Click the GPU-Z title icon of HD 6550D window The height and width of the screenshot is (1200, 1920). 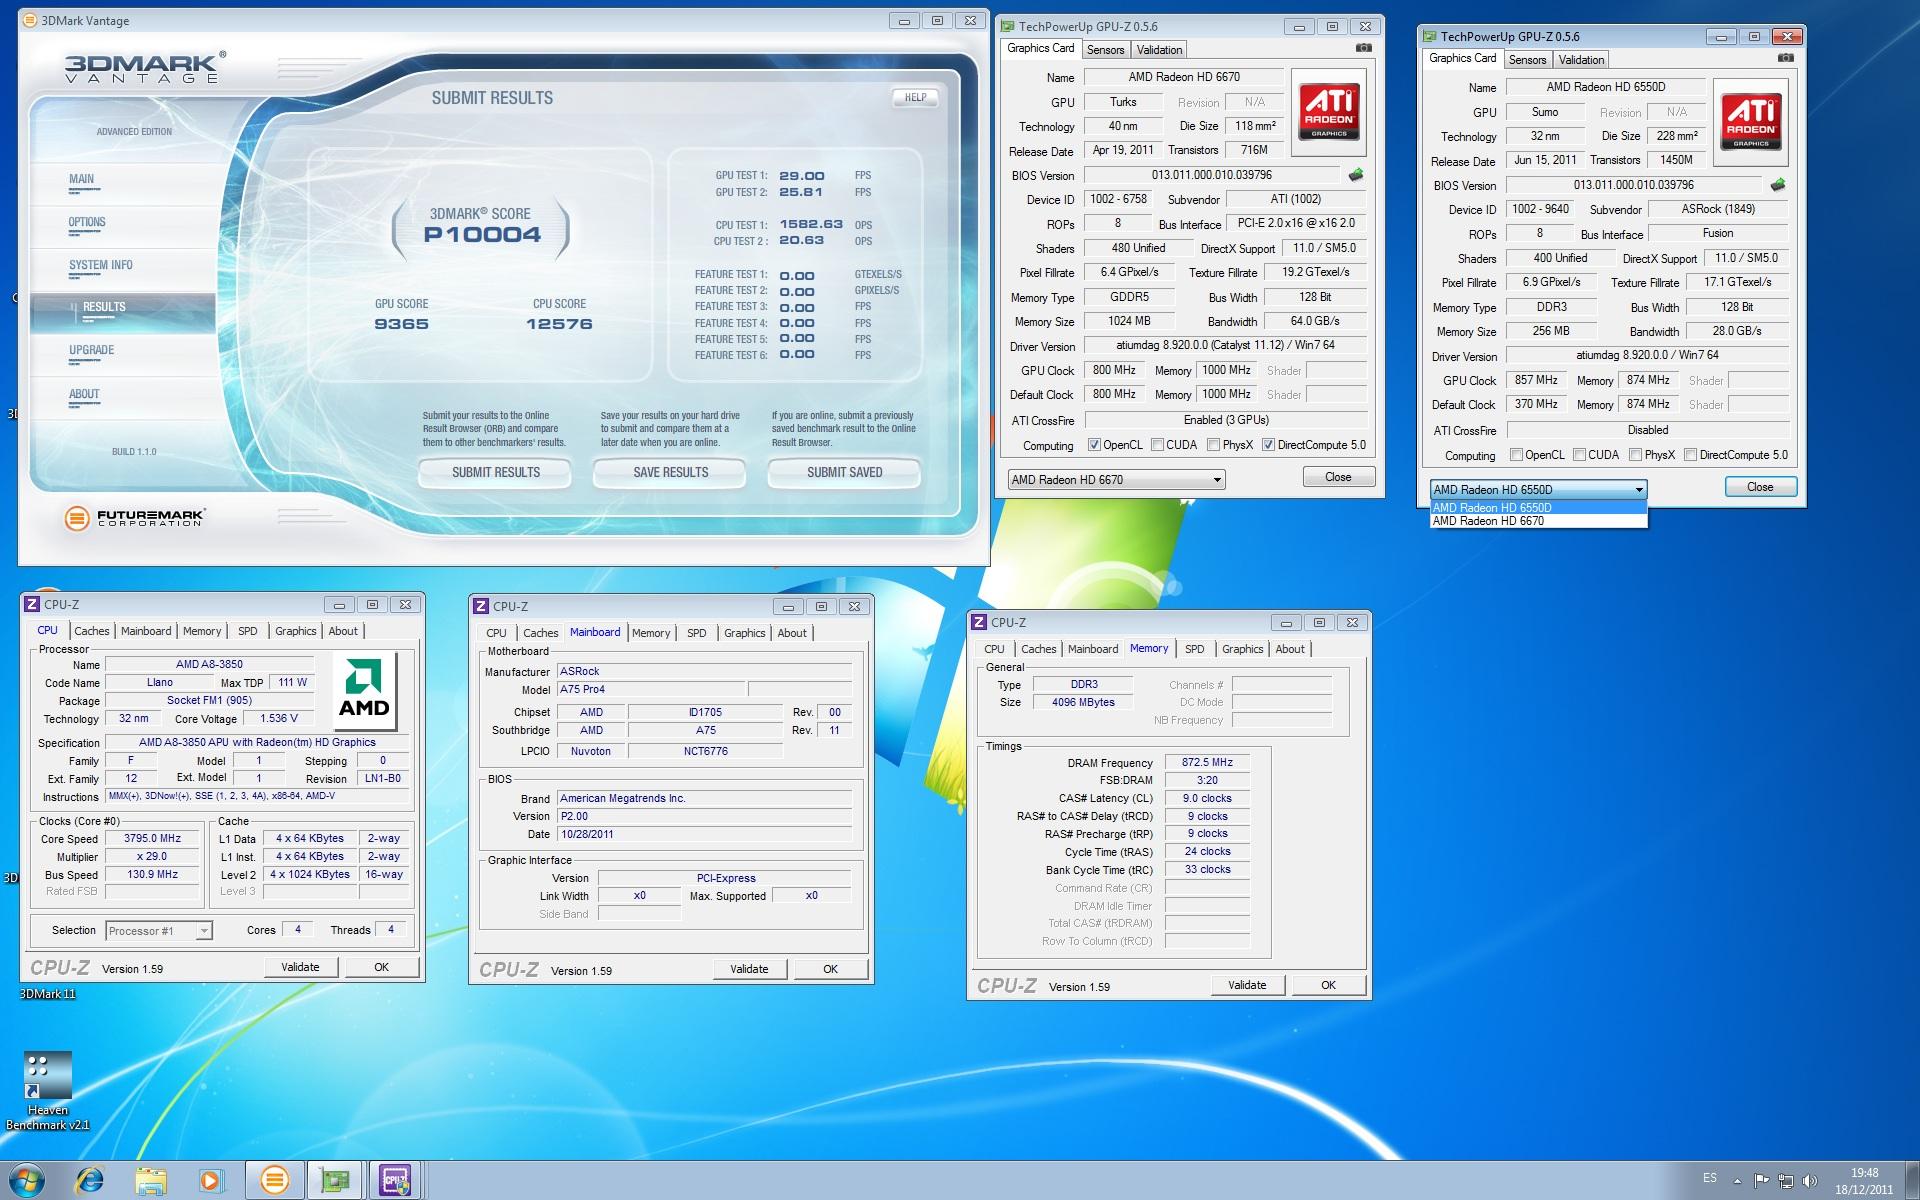pyautogui.click(x=1430, y=37)
